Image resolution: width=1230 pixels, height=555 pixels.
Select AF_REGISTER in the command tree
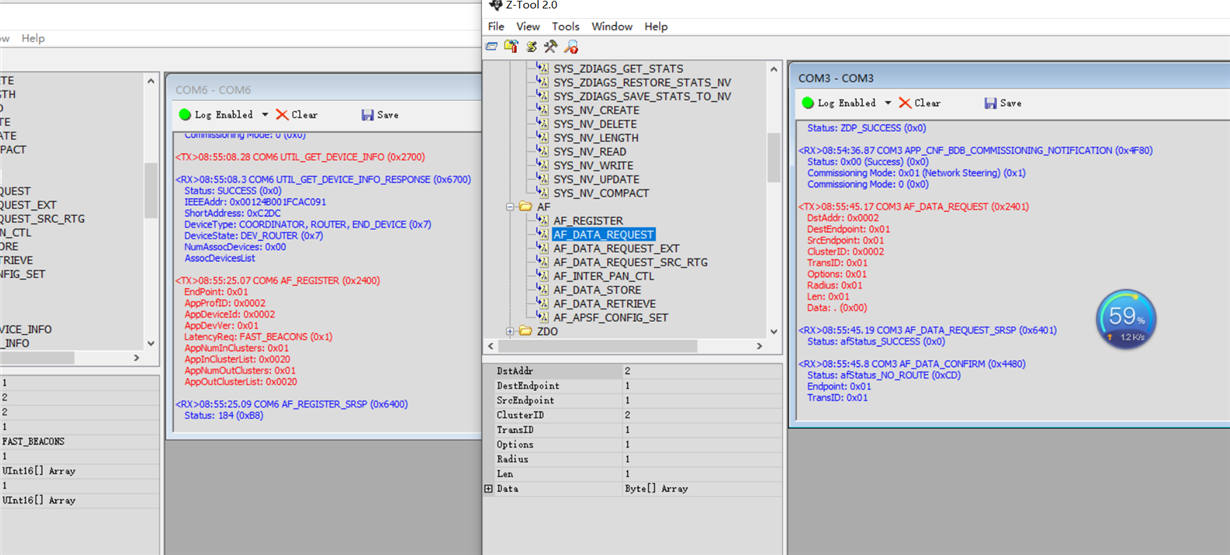pyautogui.click(x=588, y=220)
